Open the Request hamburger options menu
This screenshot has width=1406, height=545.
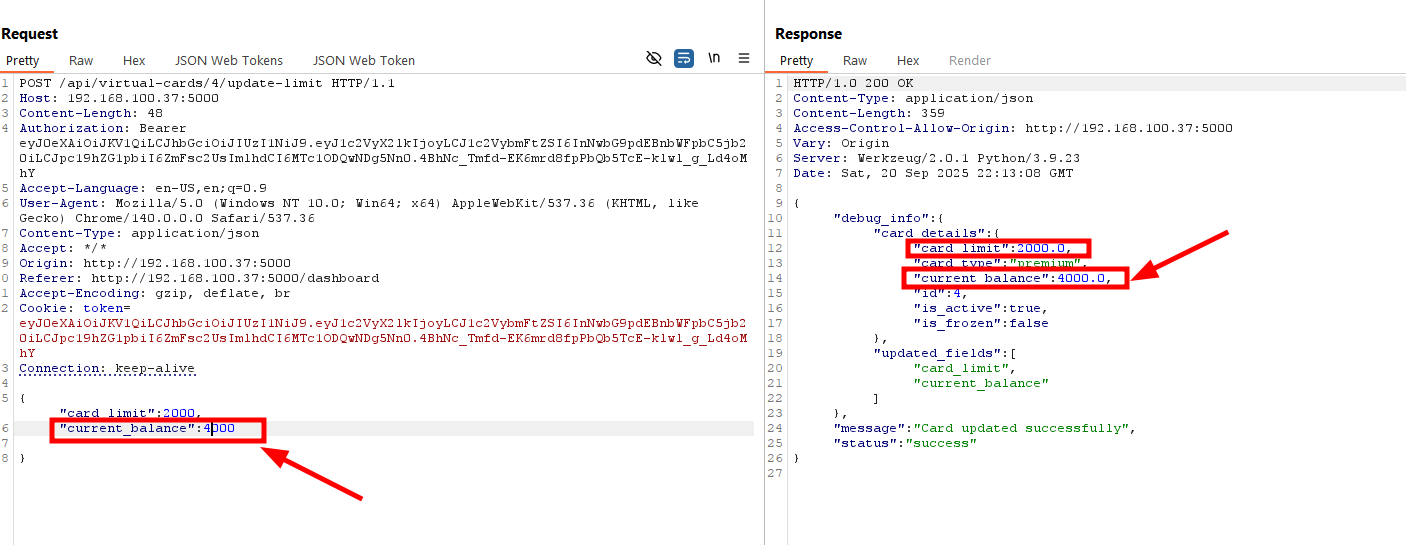[744, 59]
